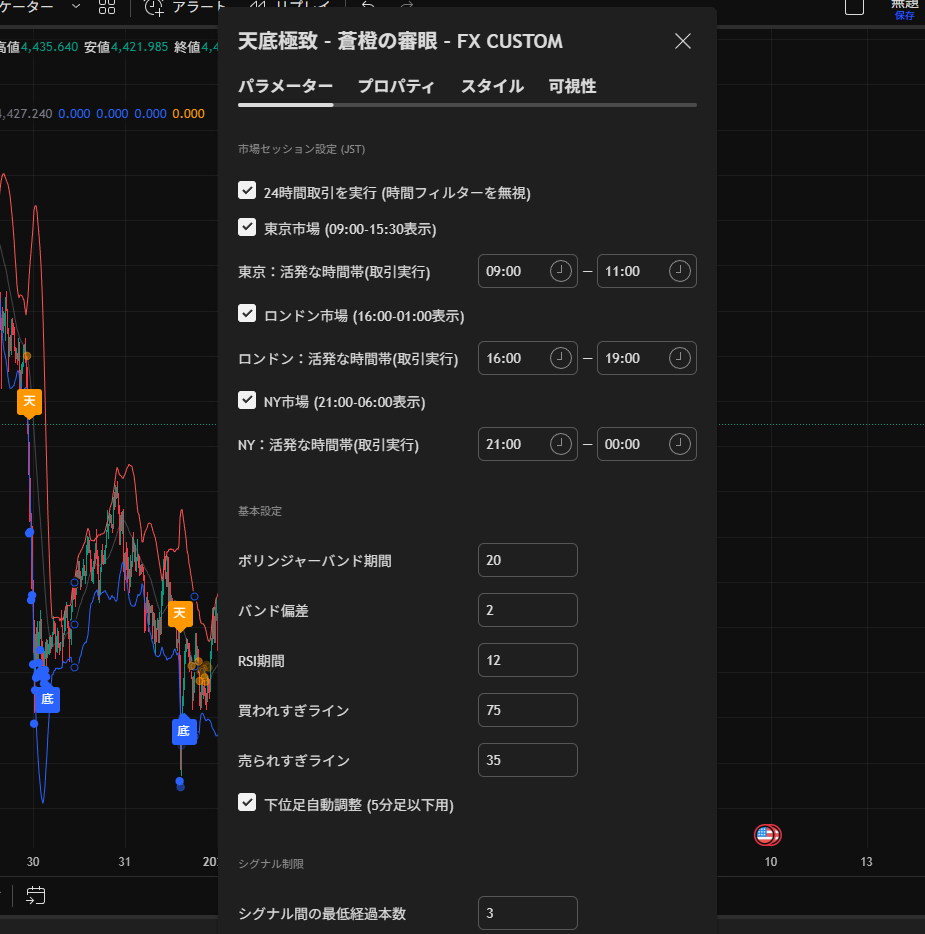Open clock picker for Tokyo 09:00 start time
The height and width of the screenshot is (934, 925).
(560, 271)
